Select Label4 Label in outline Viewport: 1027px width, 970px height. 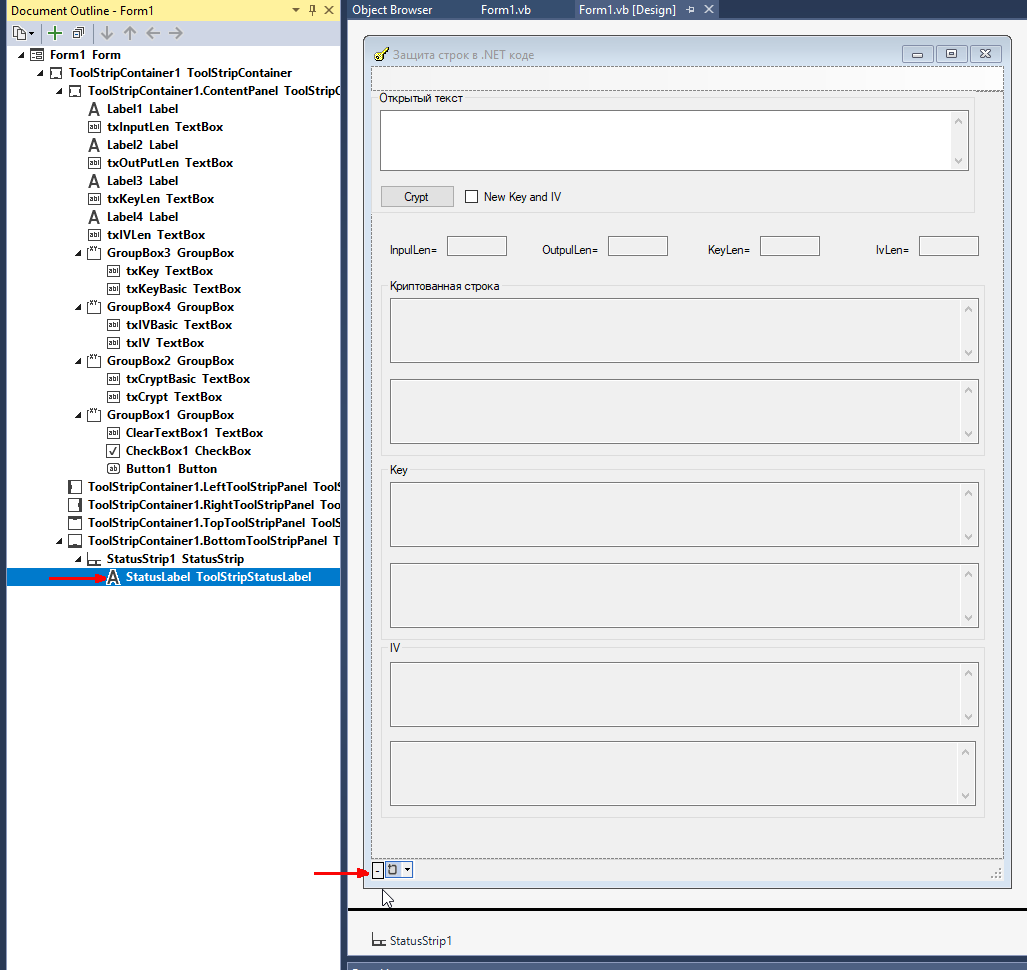[142, 217]
